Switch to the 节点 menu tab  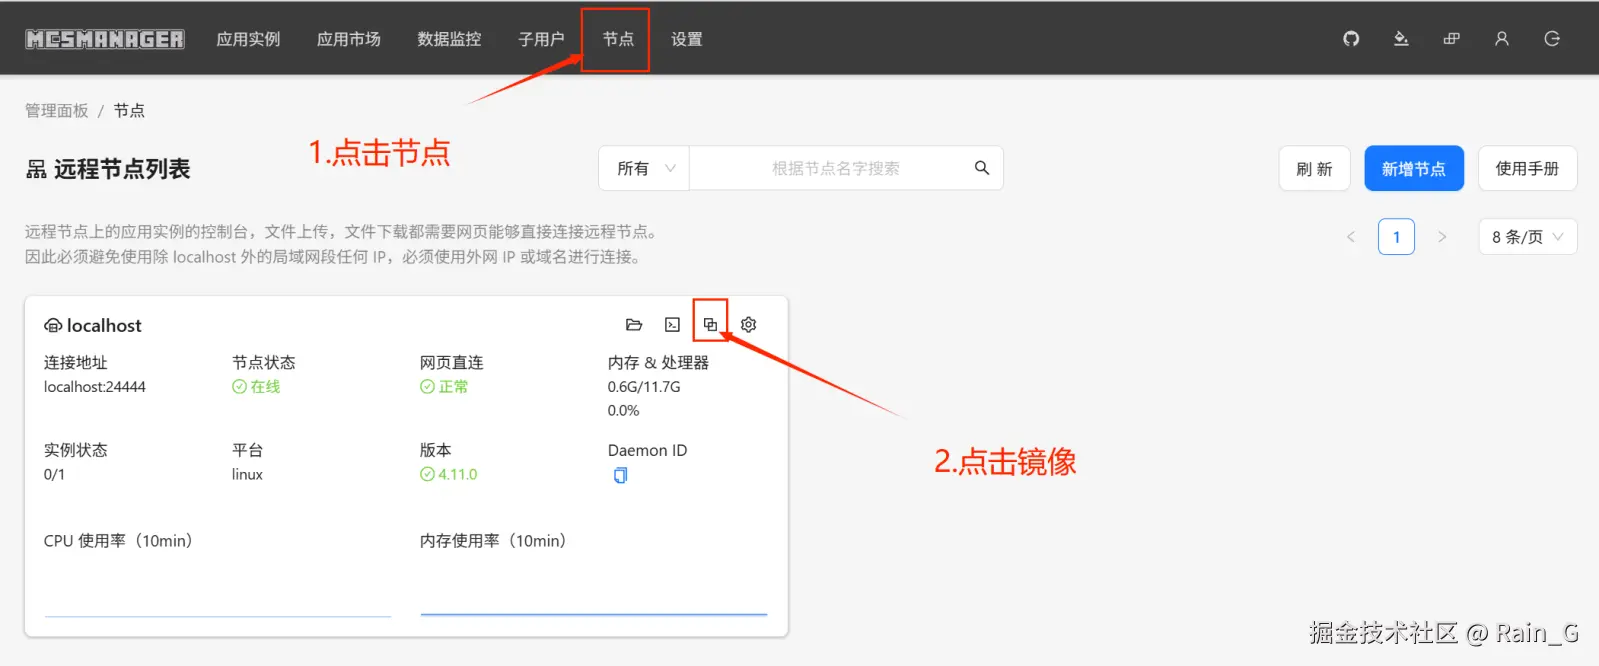(618, 39)
